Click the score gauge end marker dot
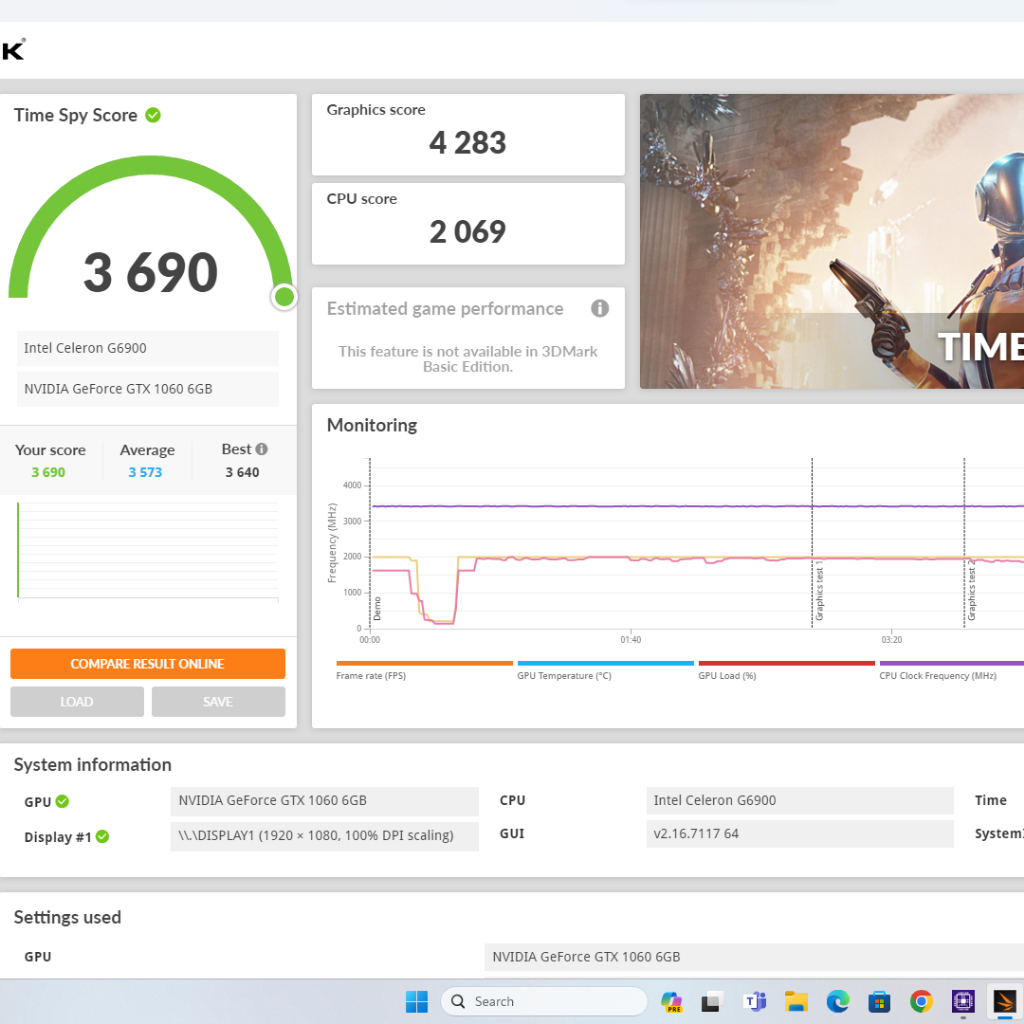This screenshot has width=1024, height=1024. click(284, 296)
